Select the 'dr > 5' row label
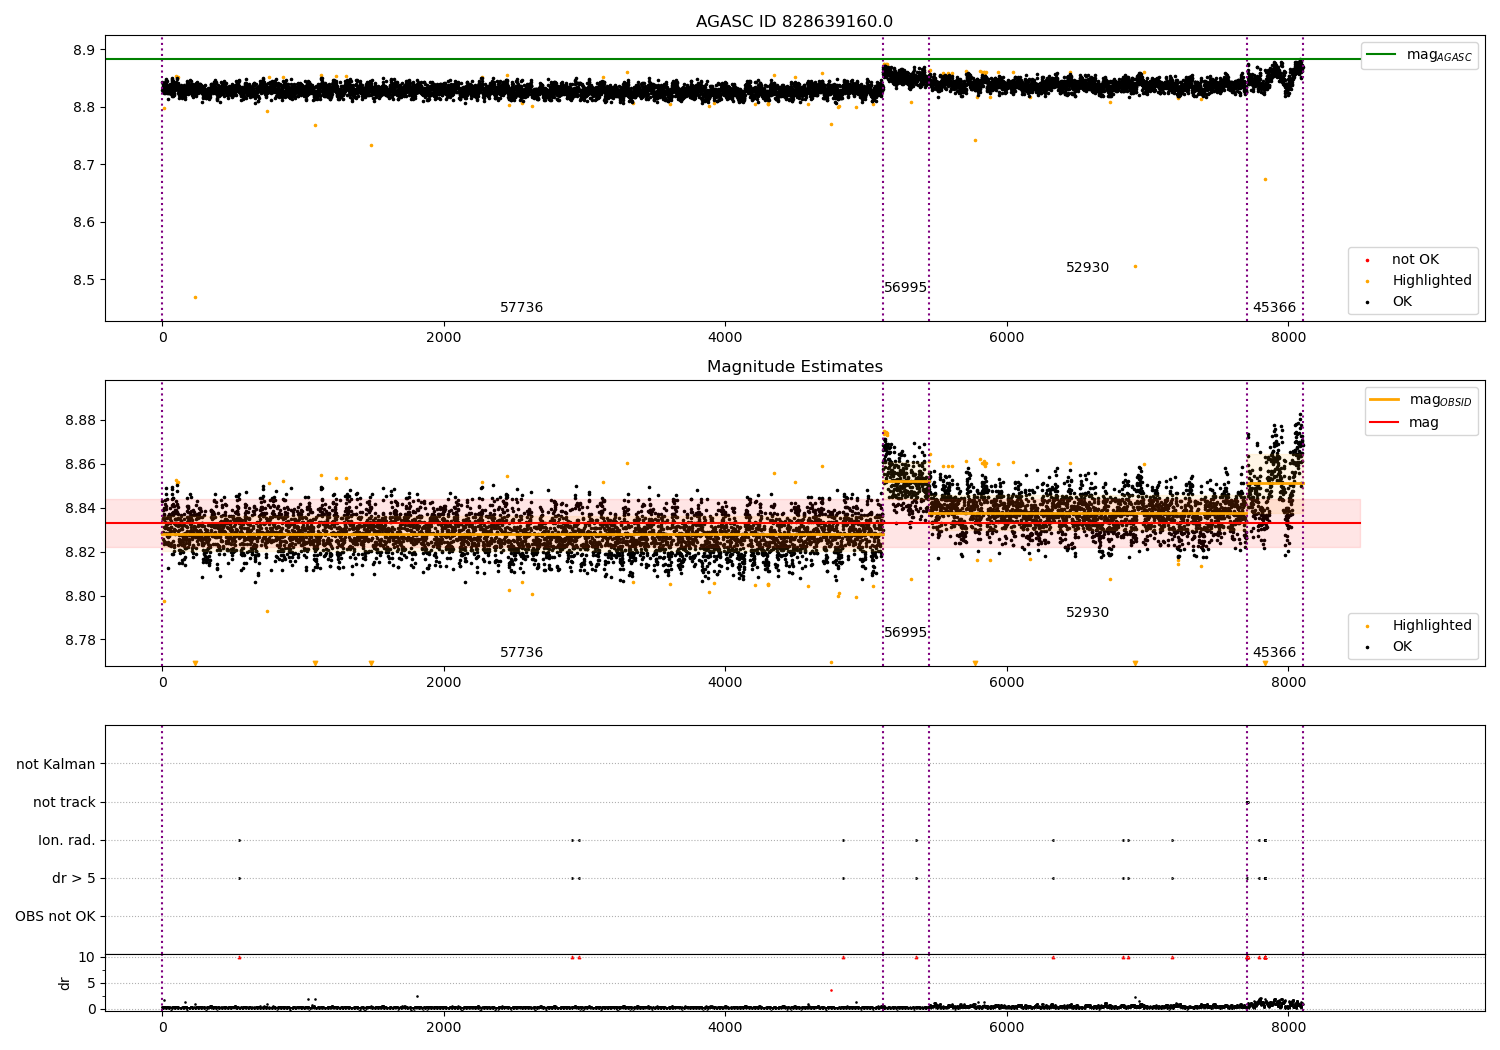Image resolution: width=1500 pixels, height=1050 pixels. coord(74,878)
